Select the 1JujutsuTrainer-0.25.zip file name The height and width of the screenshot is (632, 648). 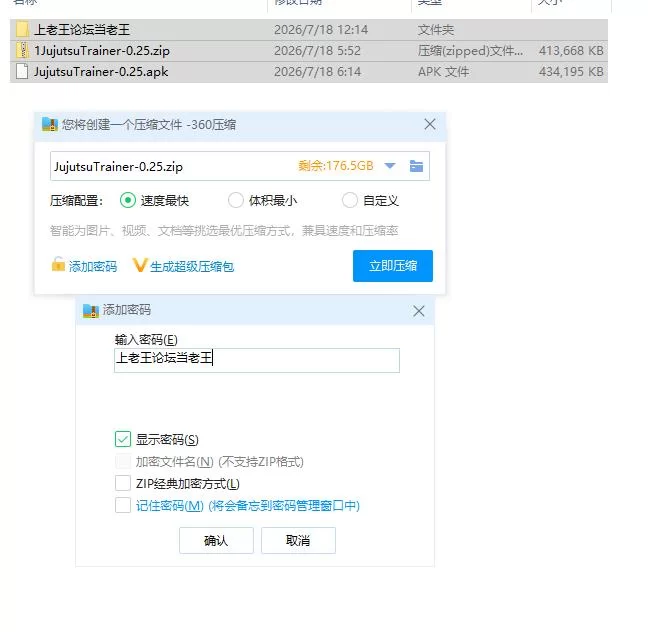click(102, 51)
